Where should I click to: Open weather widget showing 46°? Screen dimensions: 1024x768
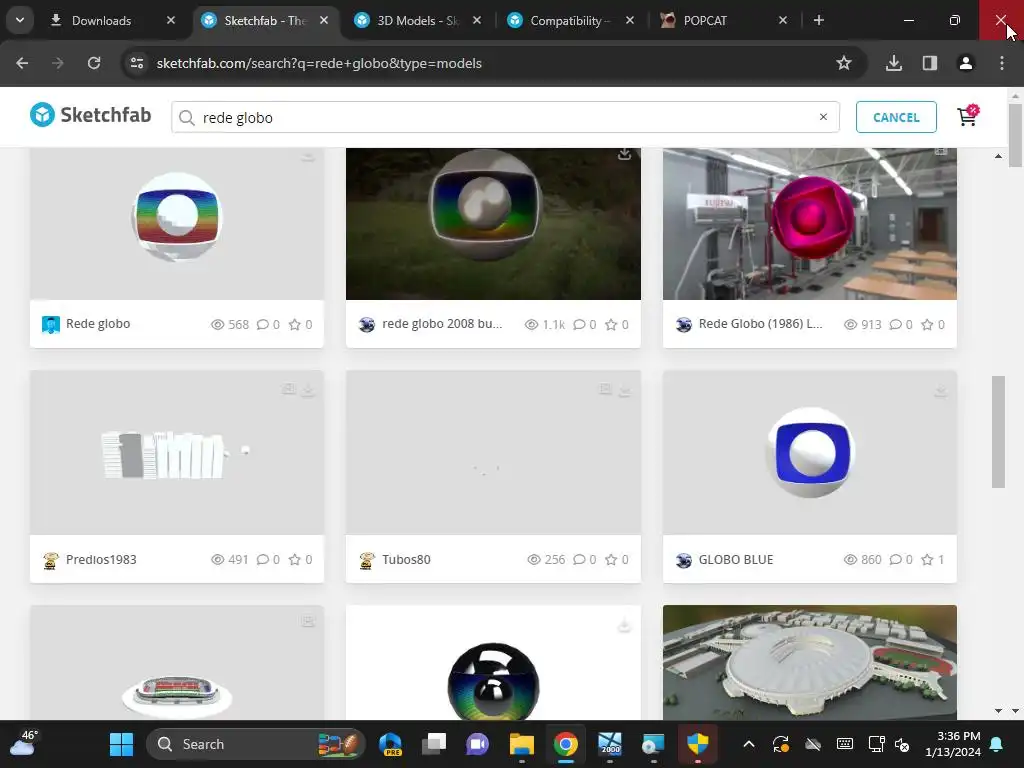24,743
